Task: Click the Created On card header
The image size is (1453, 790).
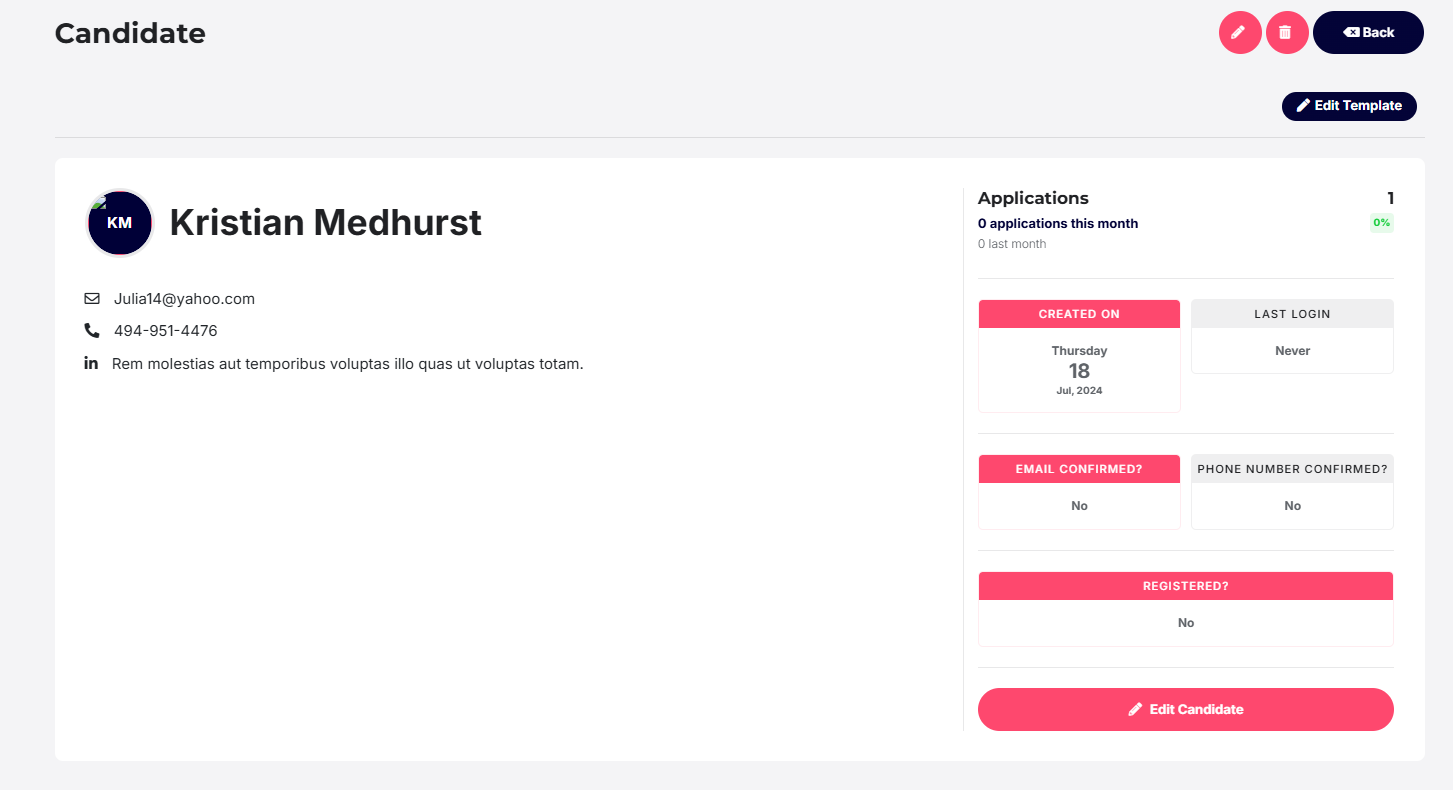Action: [1079, 314]
